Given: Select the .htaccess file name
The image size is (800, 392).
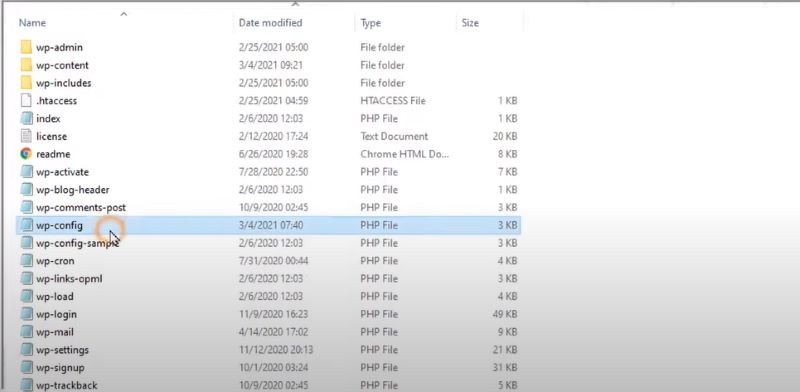Looking at the screenshot, I should pyautogui.click(x=56, y=101).
